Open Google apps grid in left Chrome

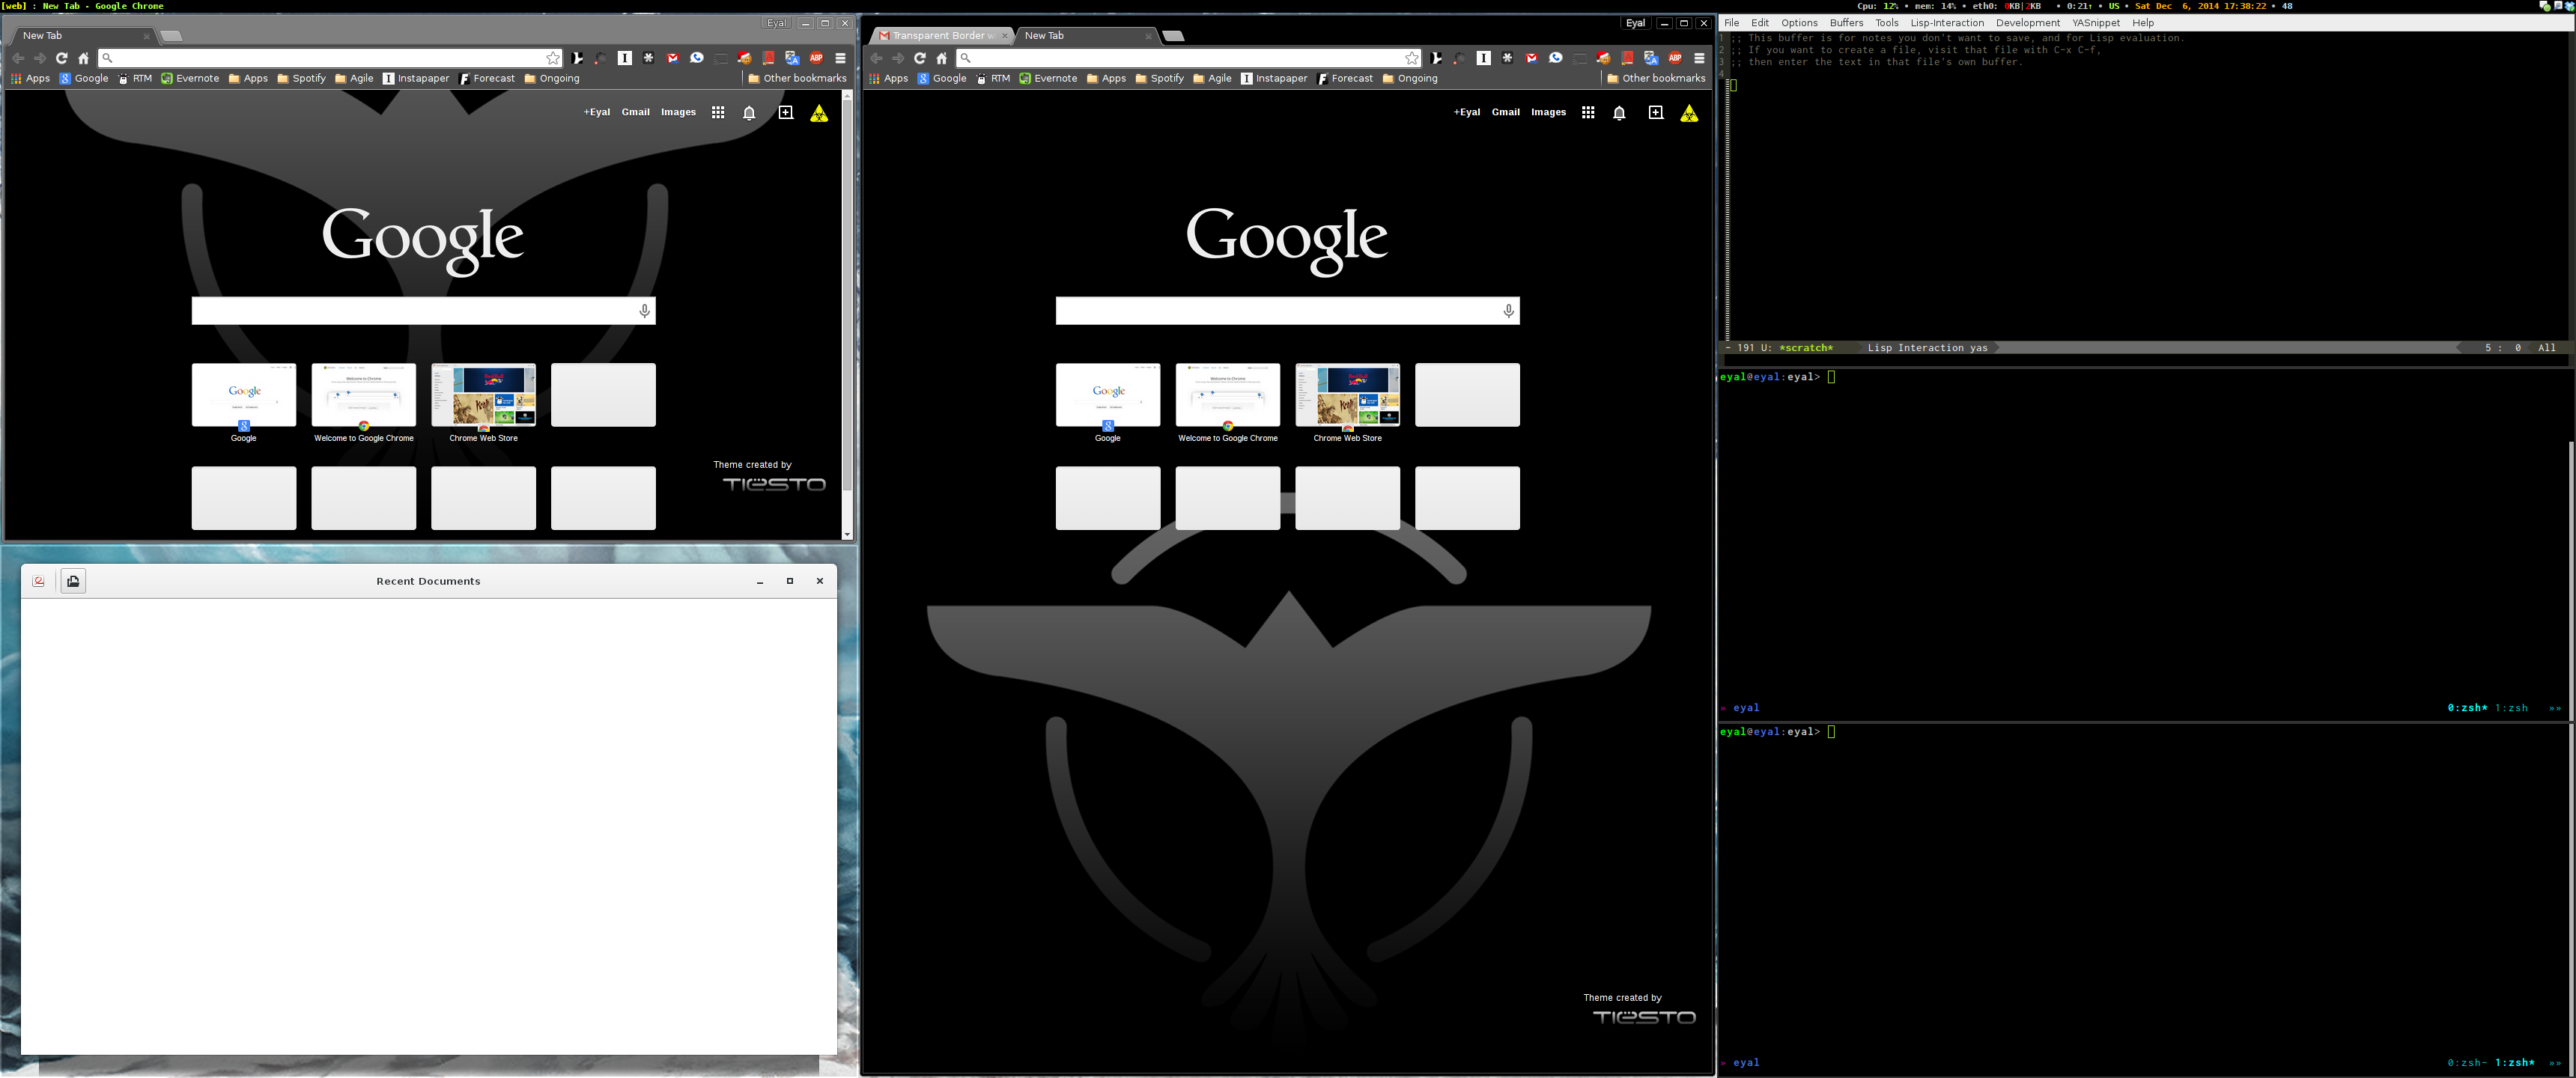718,113
